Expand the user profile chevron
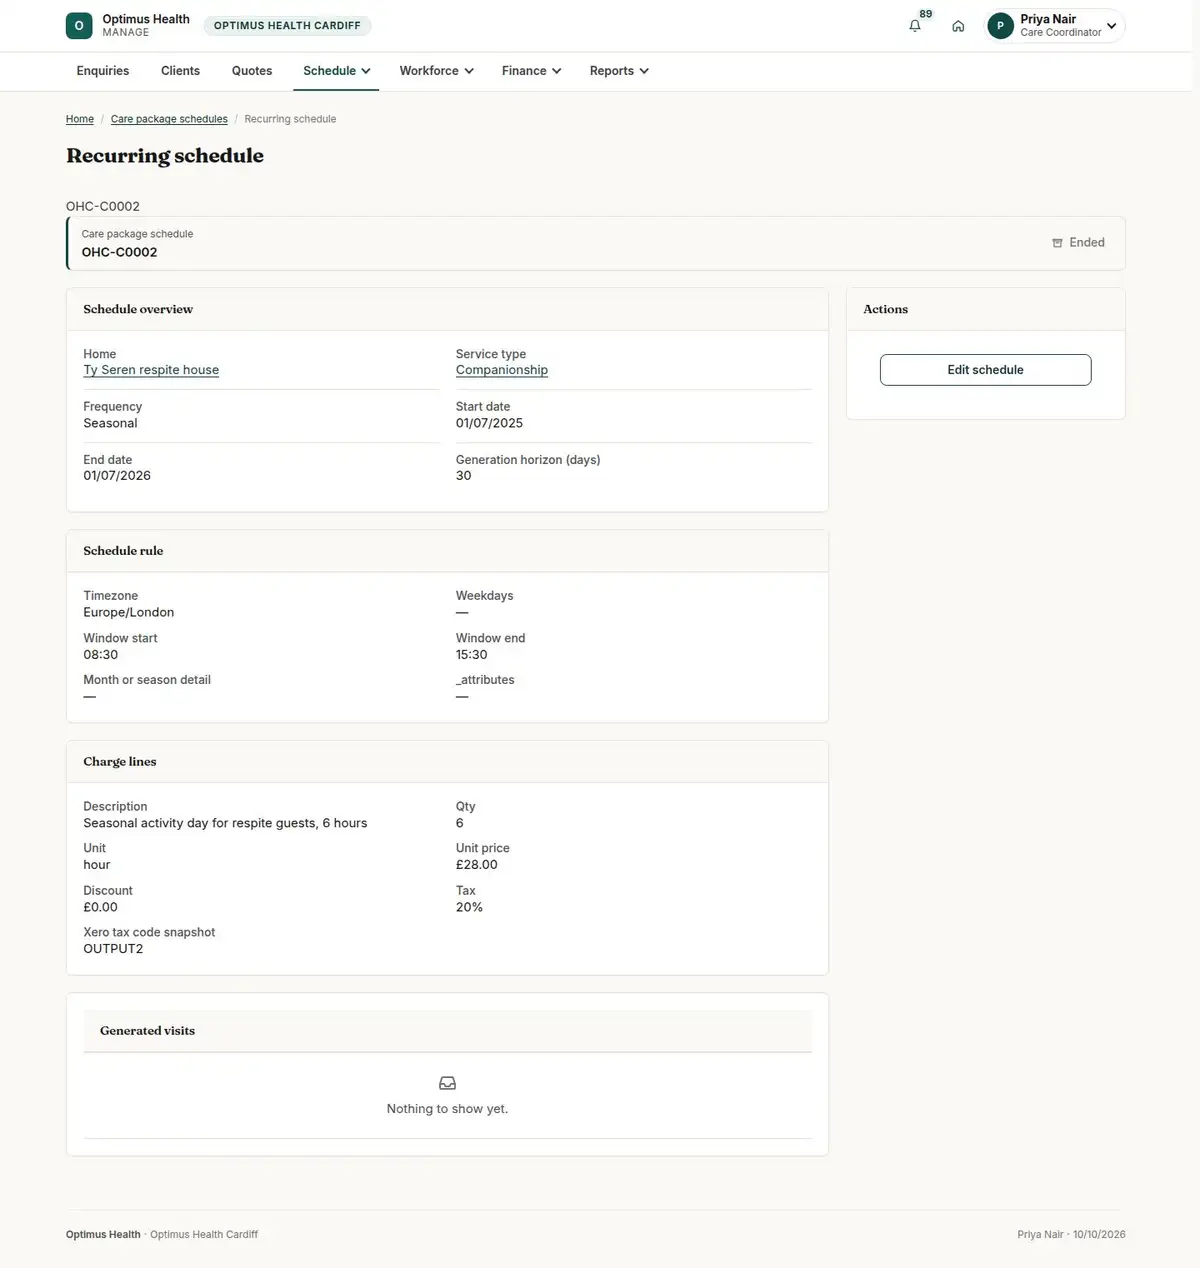 [1111, 26]
